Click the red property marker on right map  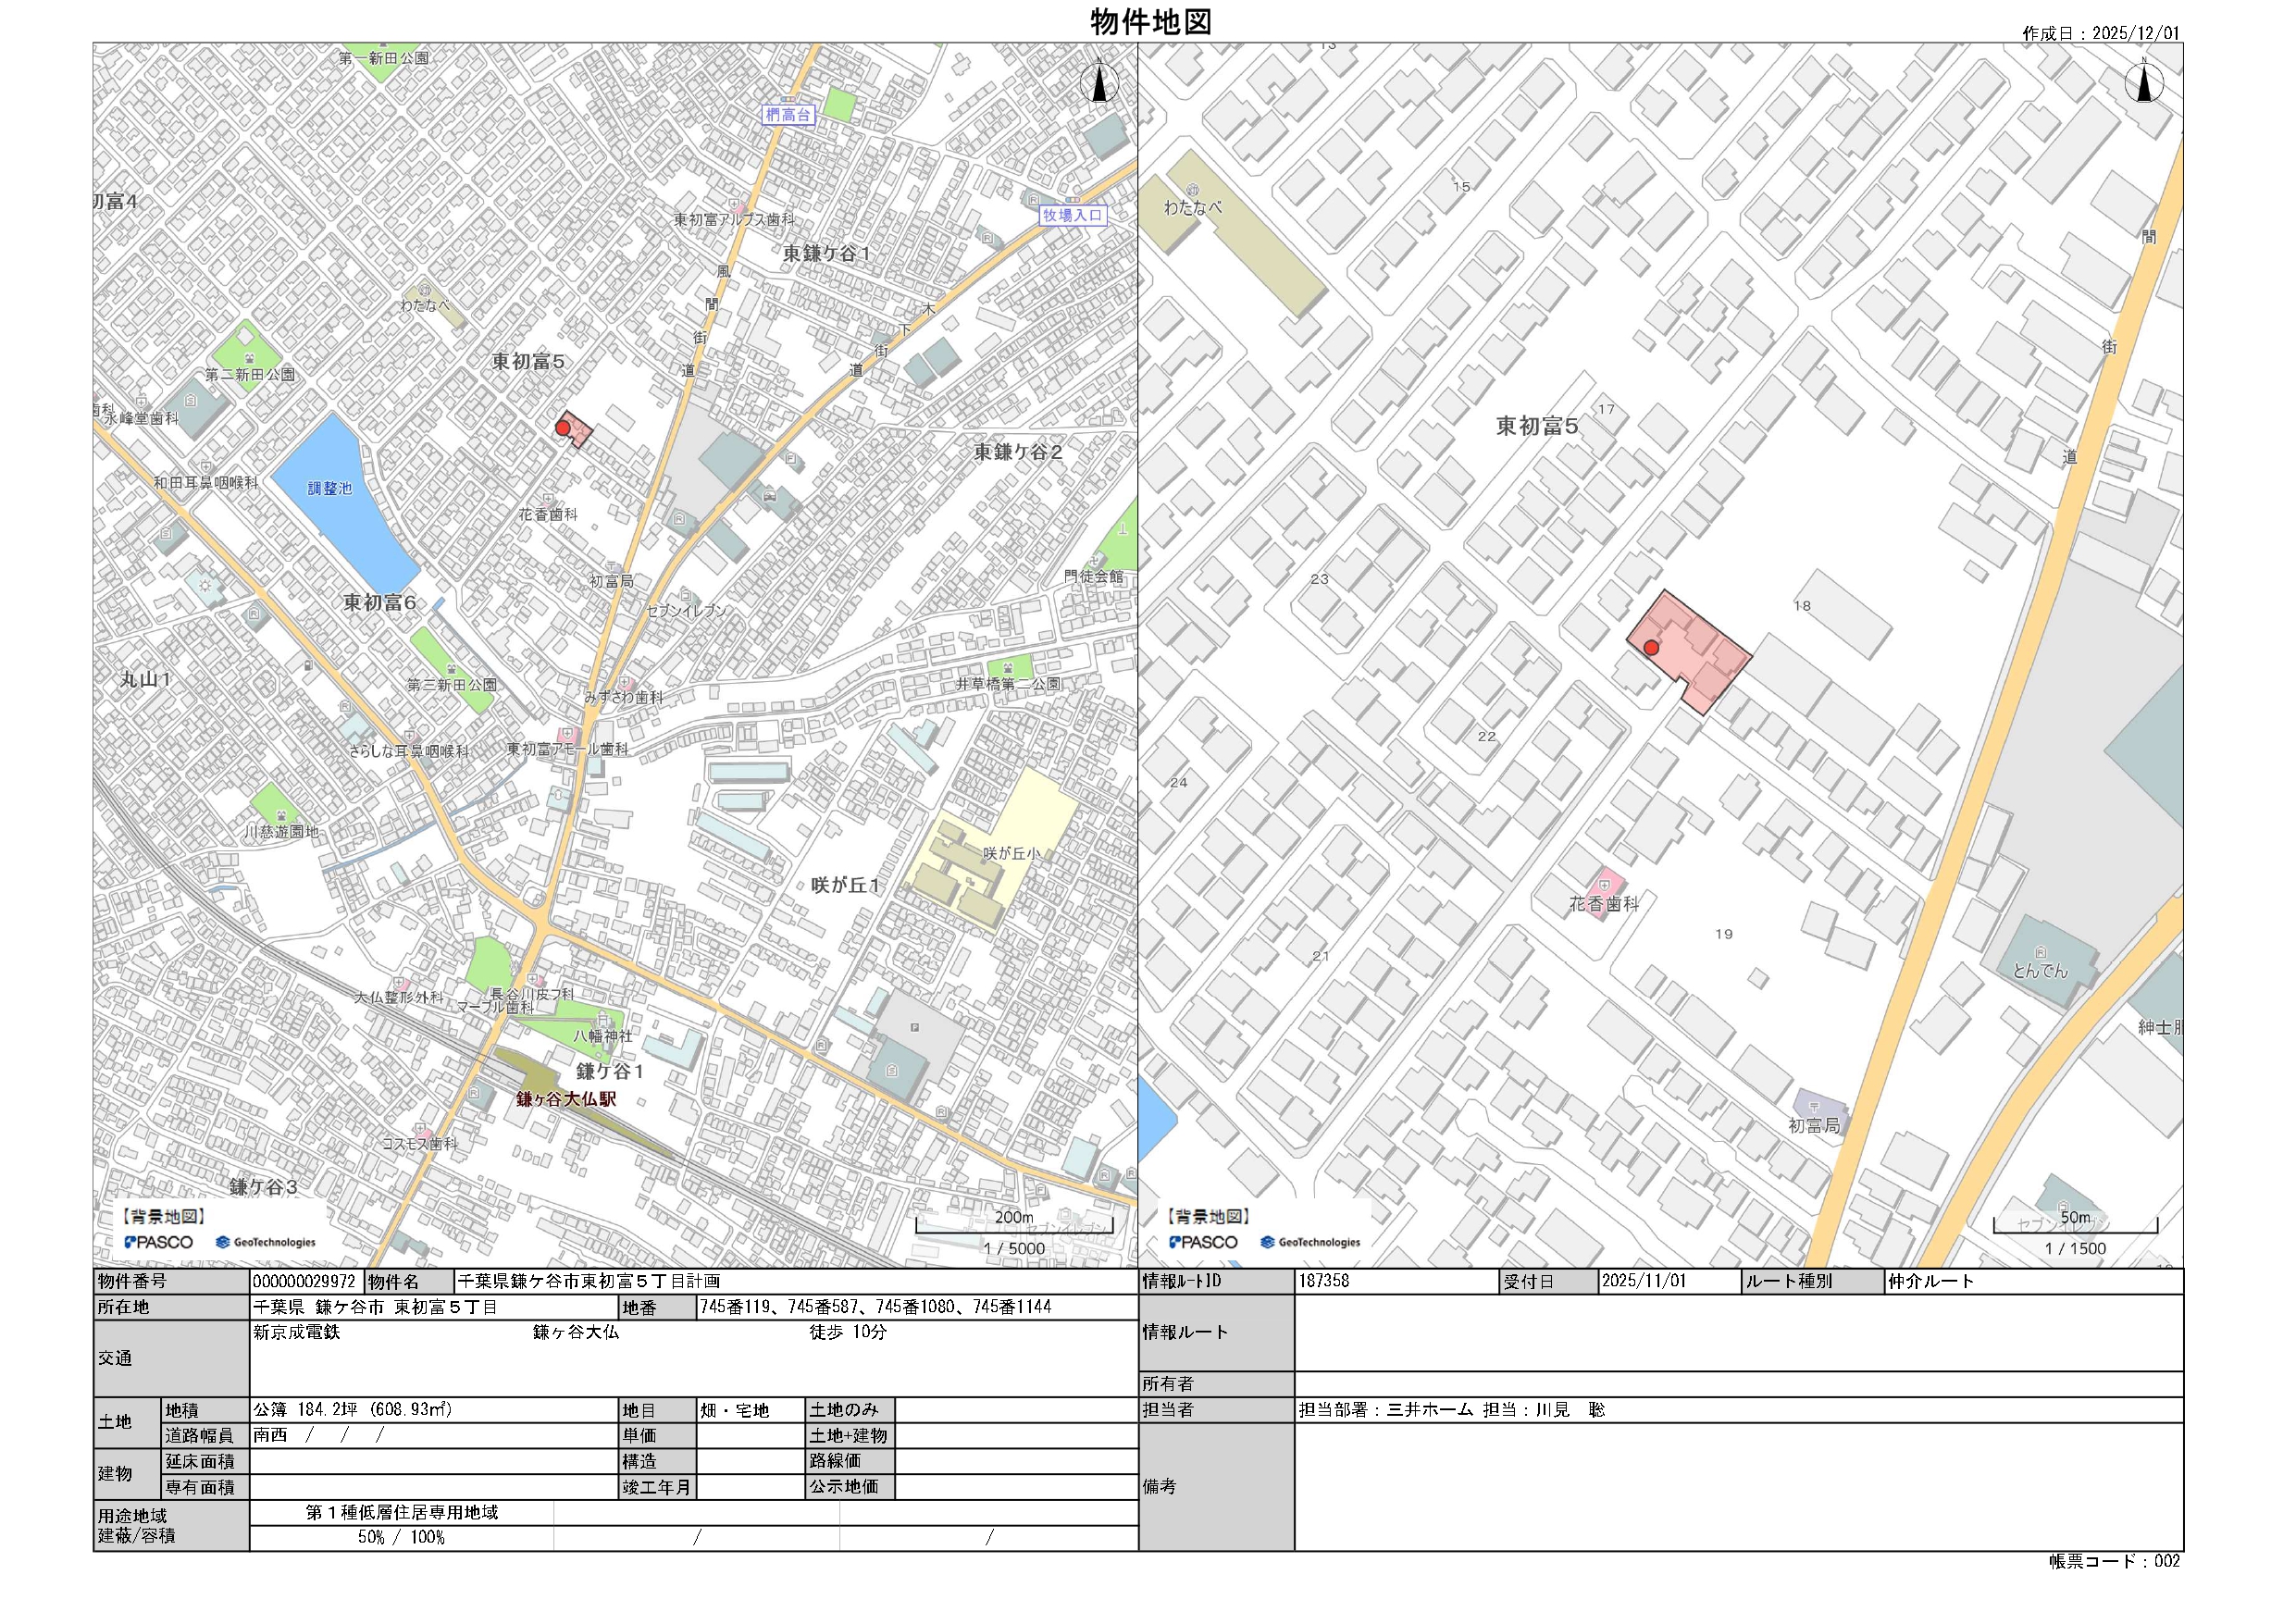point(1651,648)
